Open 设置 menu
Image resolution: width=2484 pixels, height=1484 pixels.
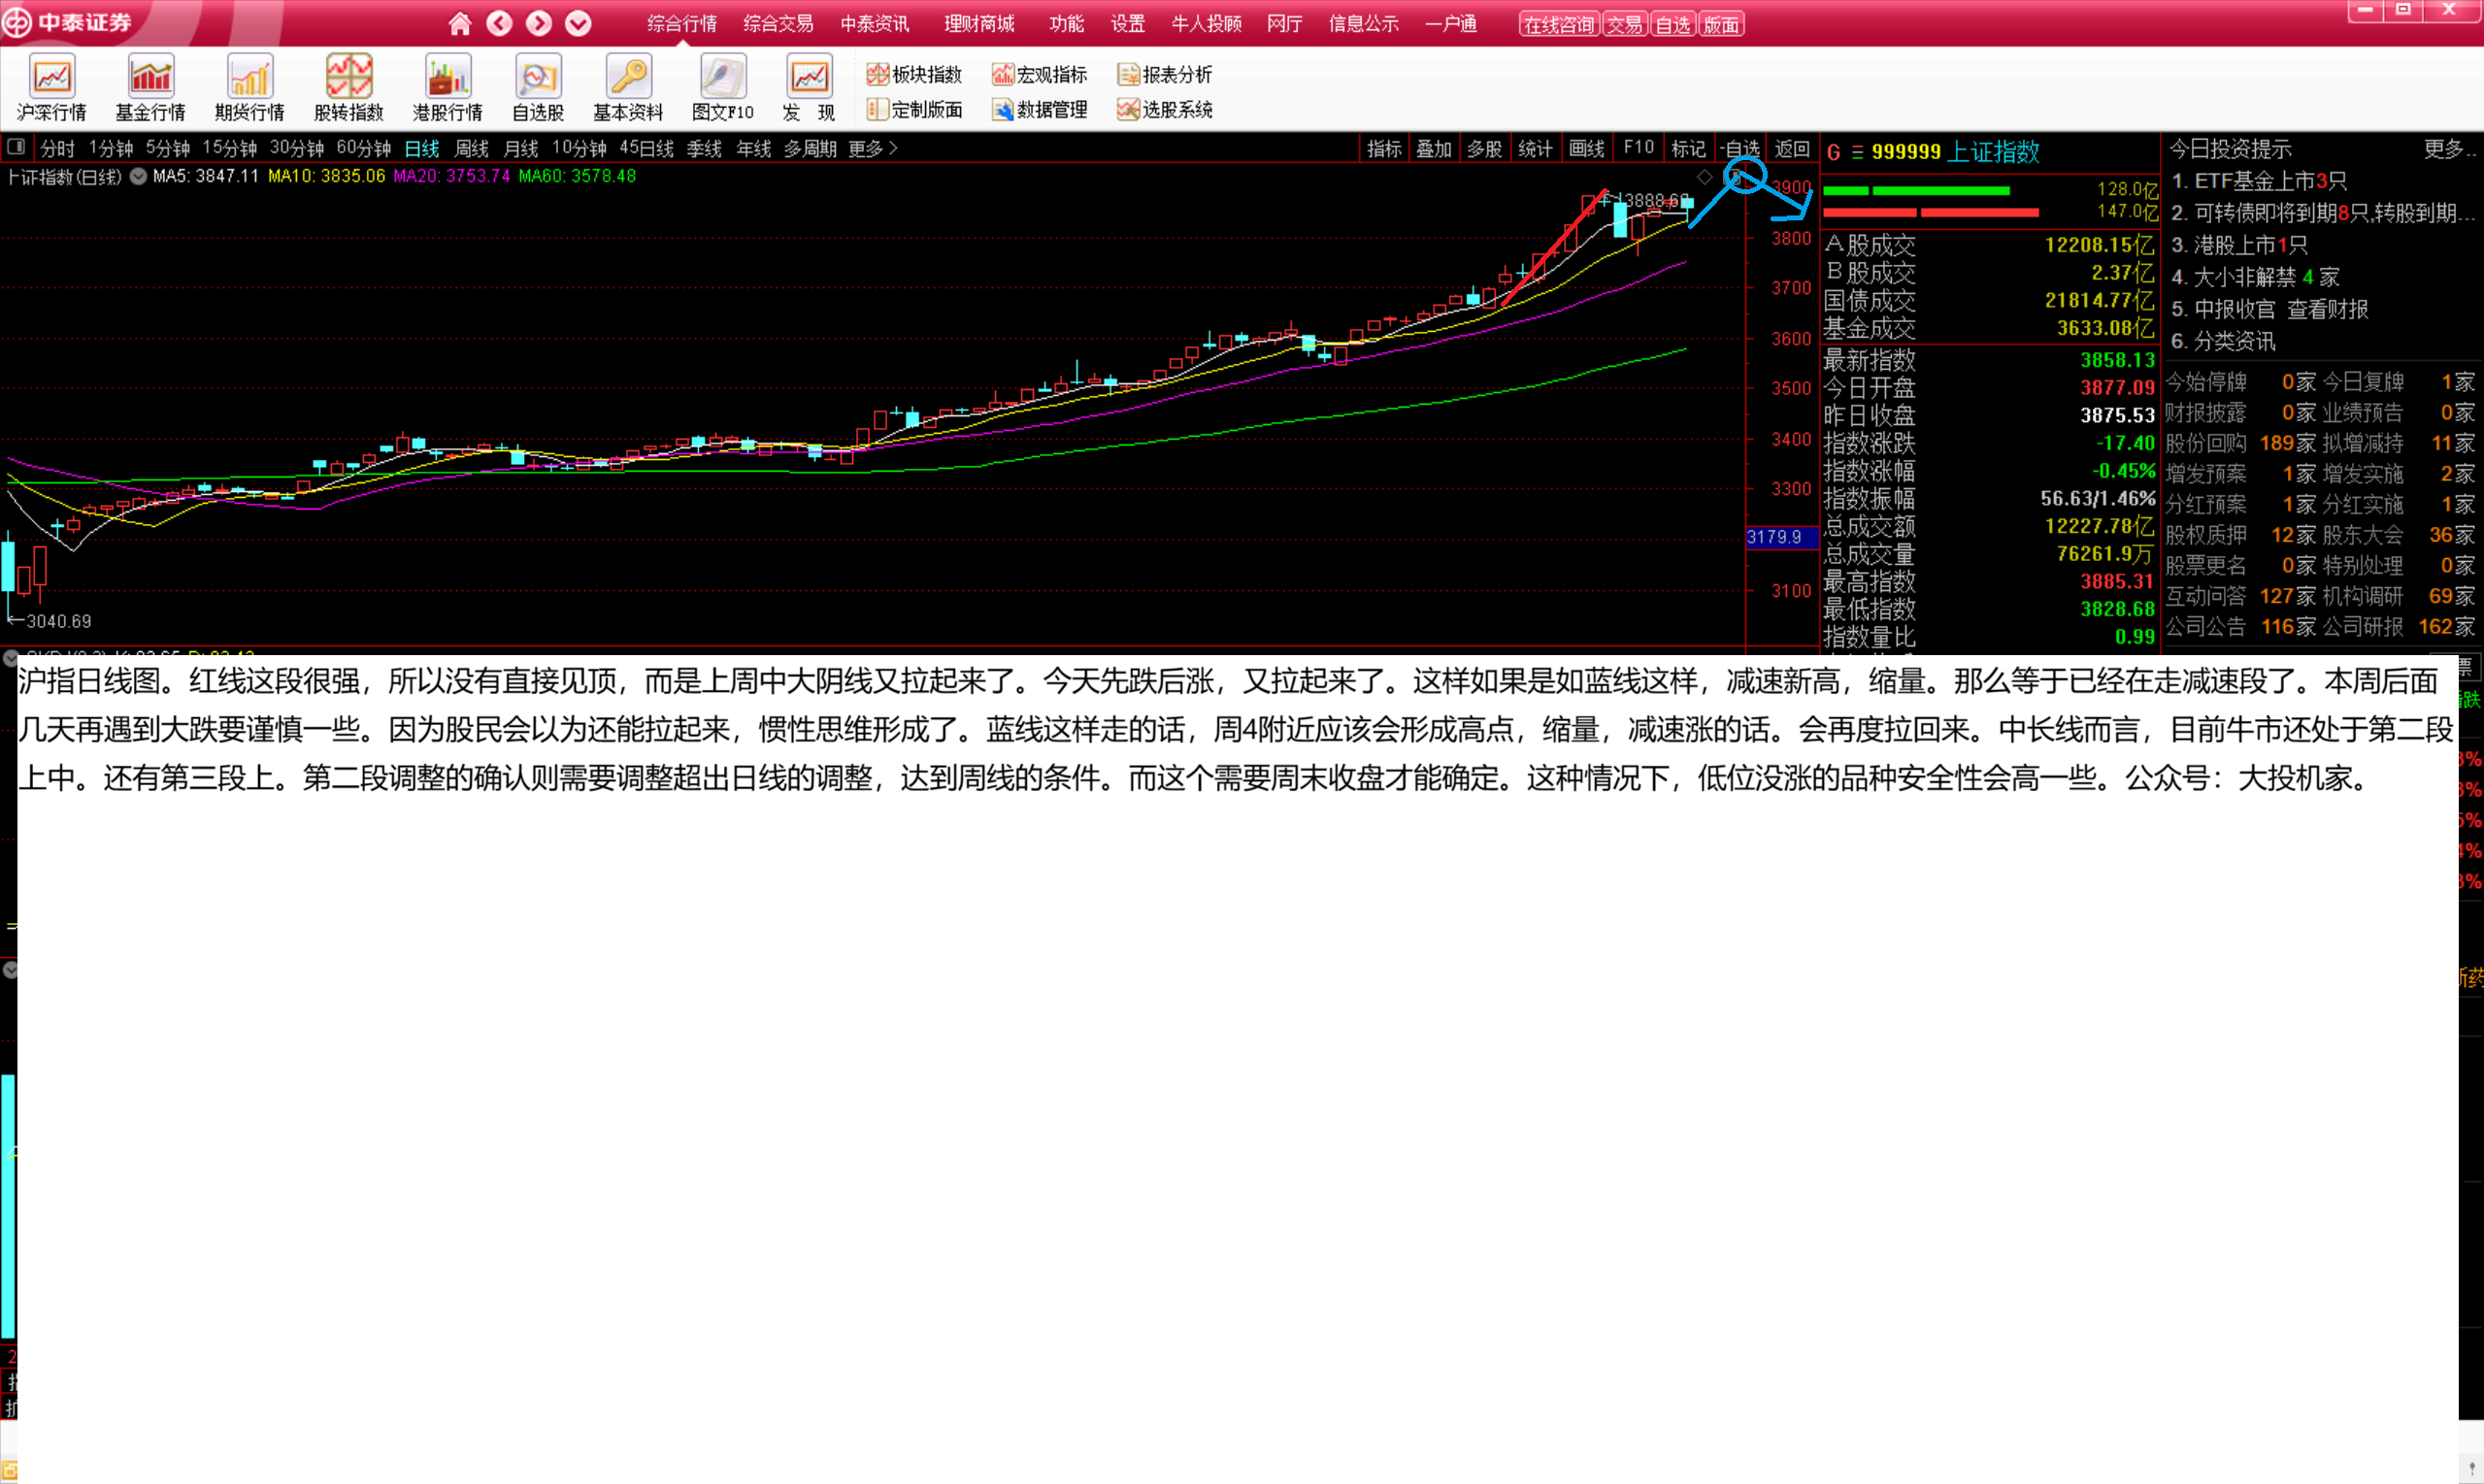(x=1128, y=23)
